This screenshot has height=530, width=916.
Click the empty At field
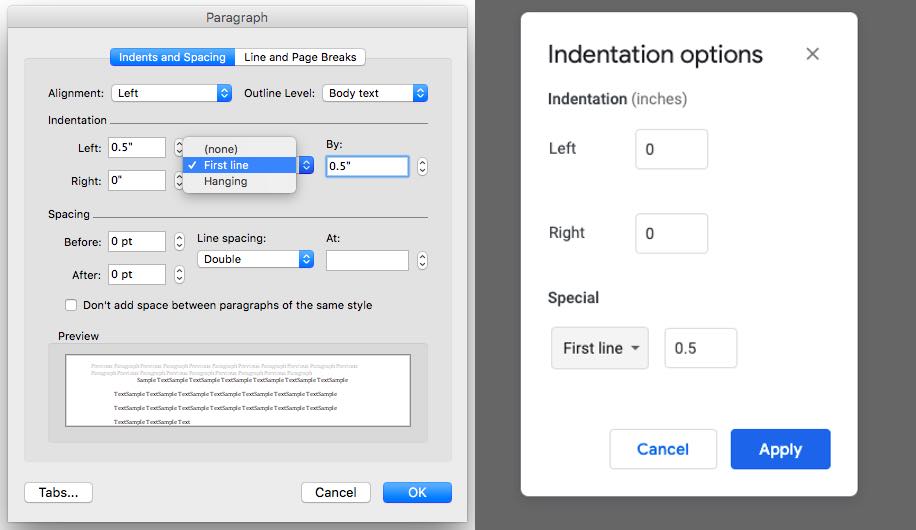(x=367, y=260)
